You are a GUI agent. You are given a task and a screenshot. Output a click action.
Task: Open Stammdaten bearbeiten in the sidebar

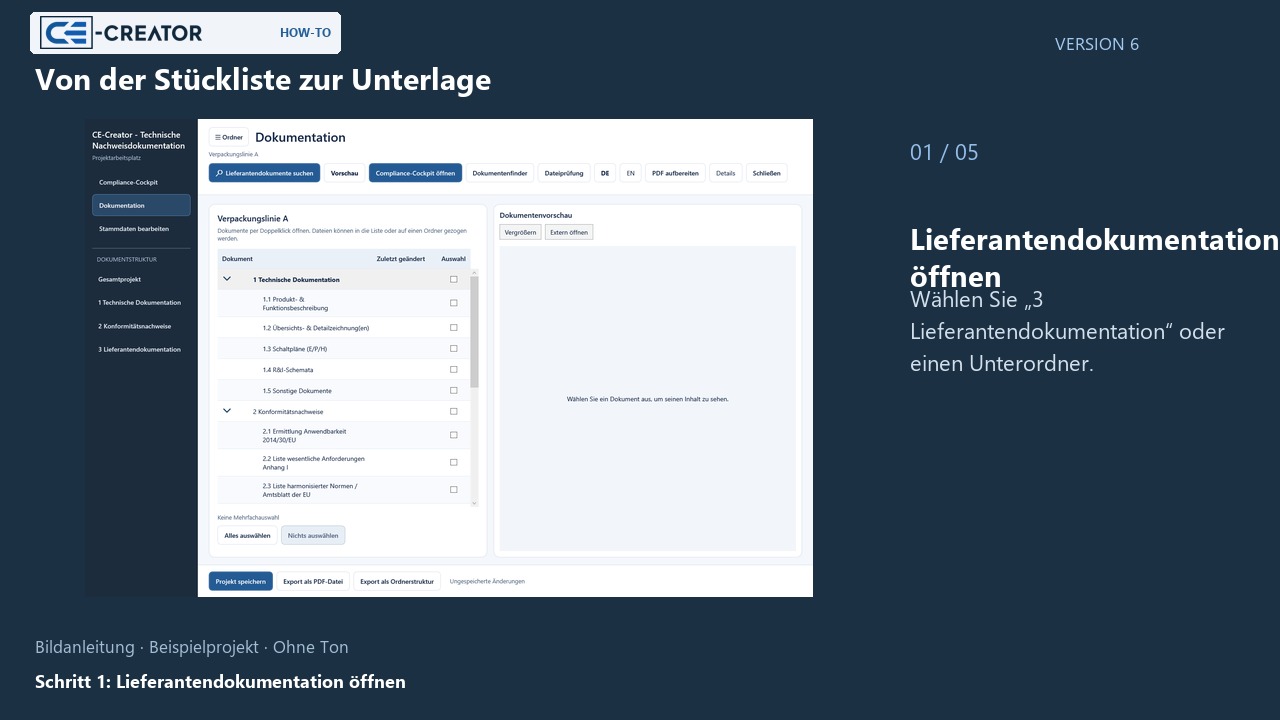141,228
